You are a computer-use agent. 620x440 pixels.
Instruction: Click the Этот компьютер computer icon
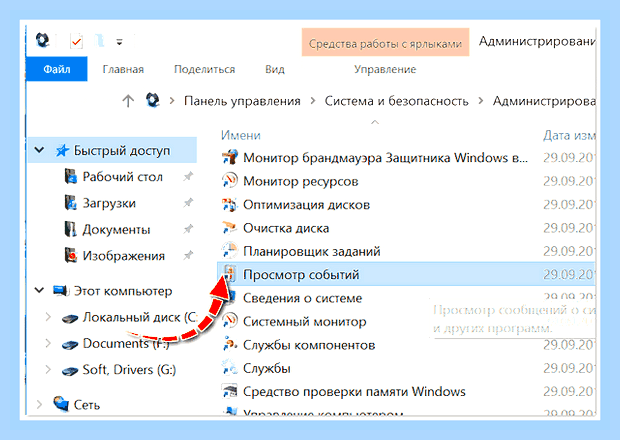(61, 291)
